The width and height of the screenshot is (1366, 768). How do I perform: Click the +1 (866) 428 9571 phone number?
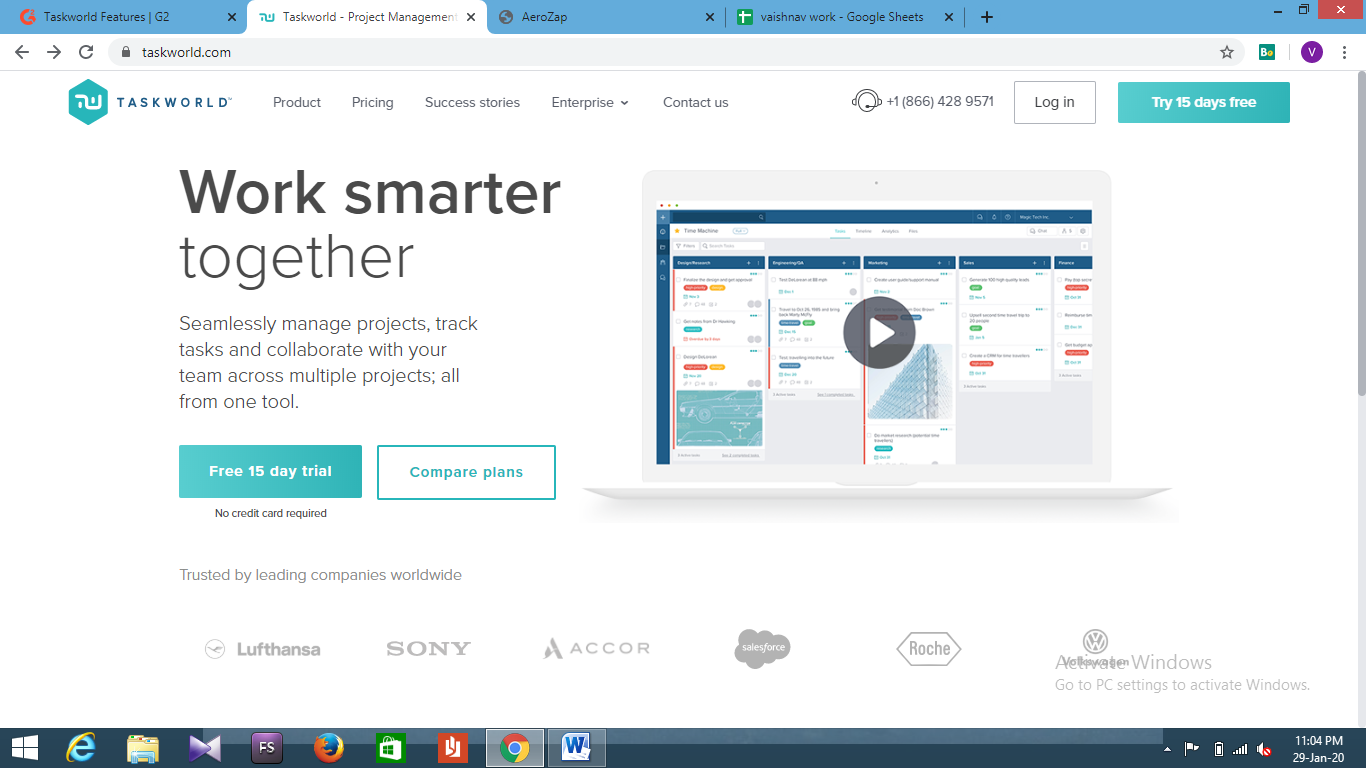click(x=940, y=101)
